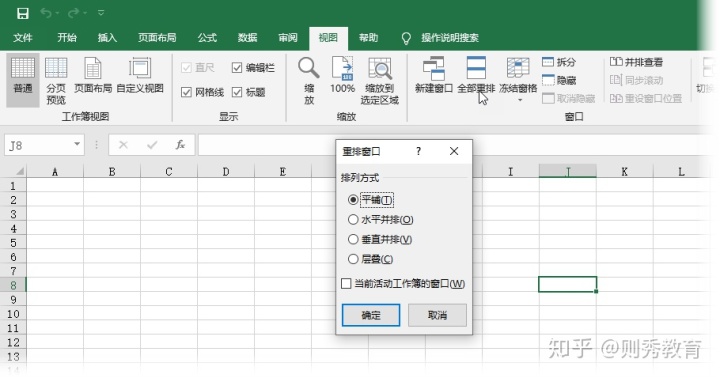720x378 pixels.
Task: Click the select all corner triangle
Action: pos(19,171)
